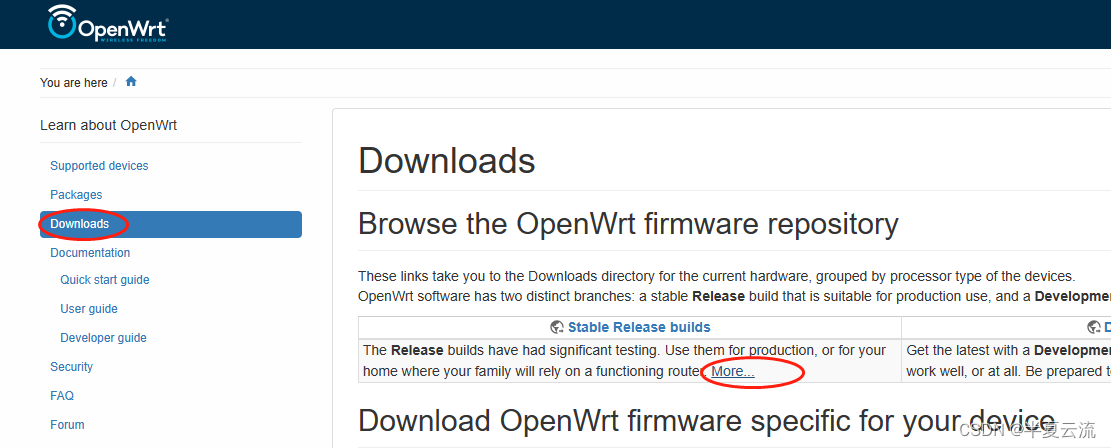Click More... link under Release builds

click(x=733, y=371)
